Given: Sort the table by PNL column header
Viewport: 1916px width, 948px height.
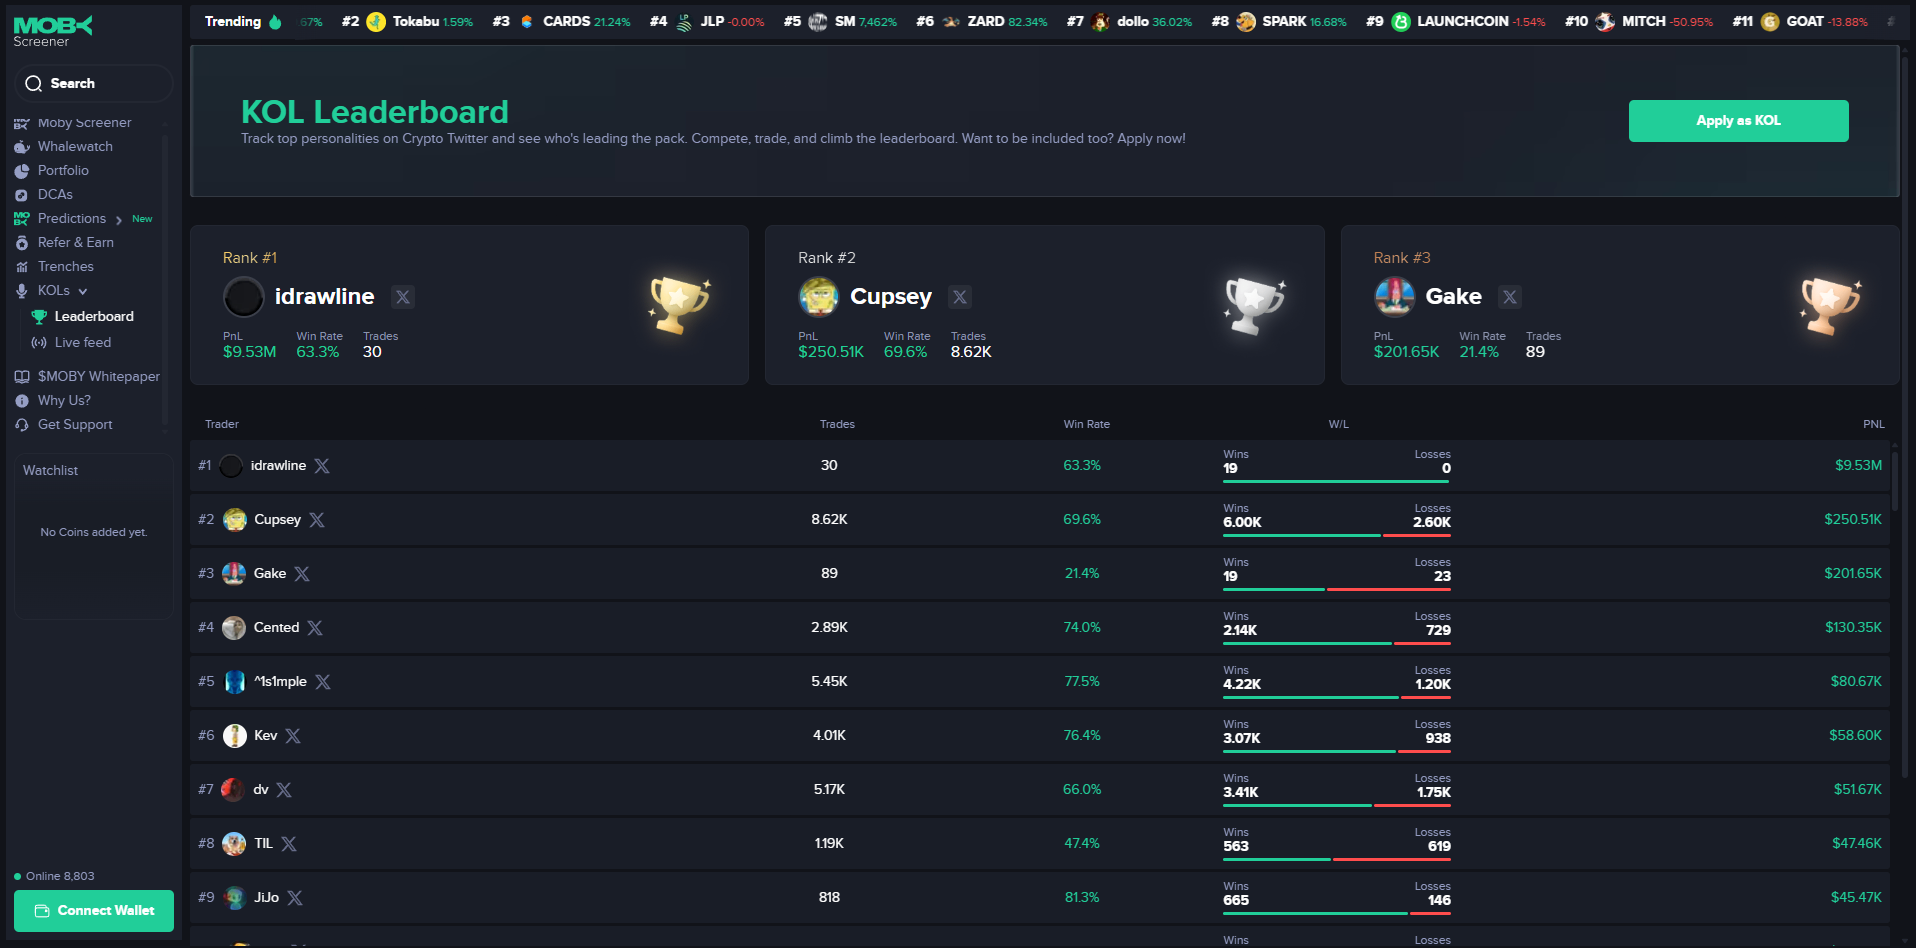Looking at the screenshot, I should coord(1873,424).
